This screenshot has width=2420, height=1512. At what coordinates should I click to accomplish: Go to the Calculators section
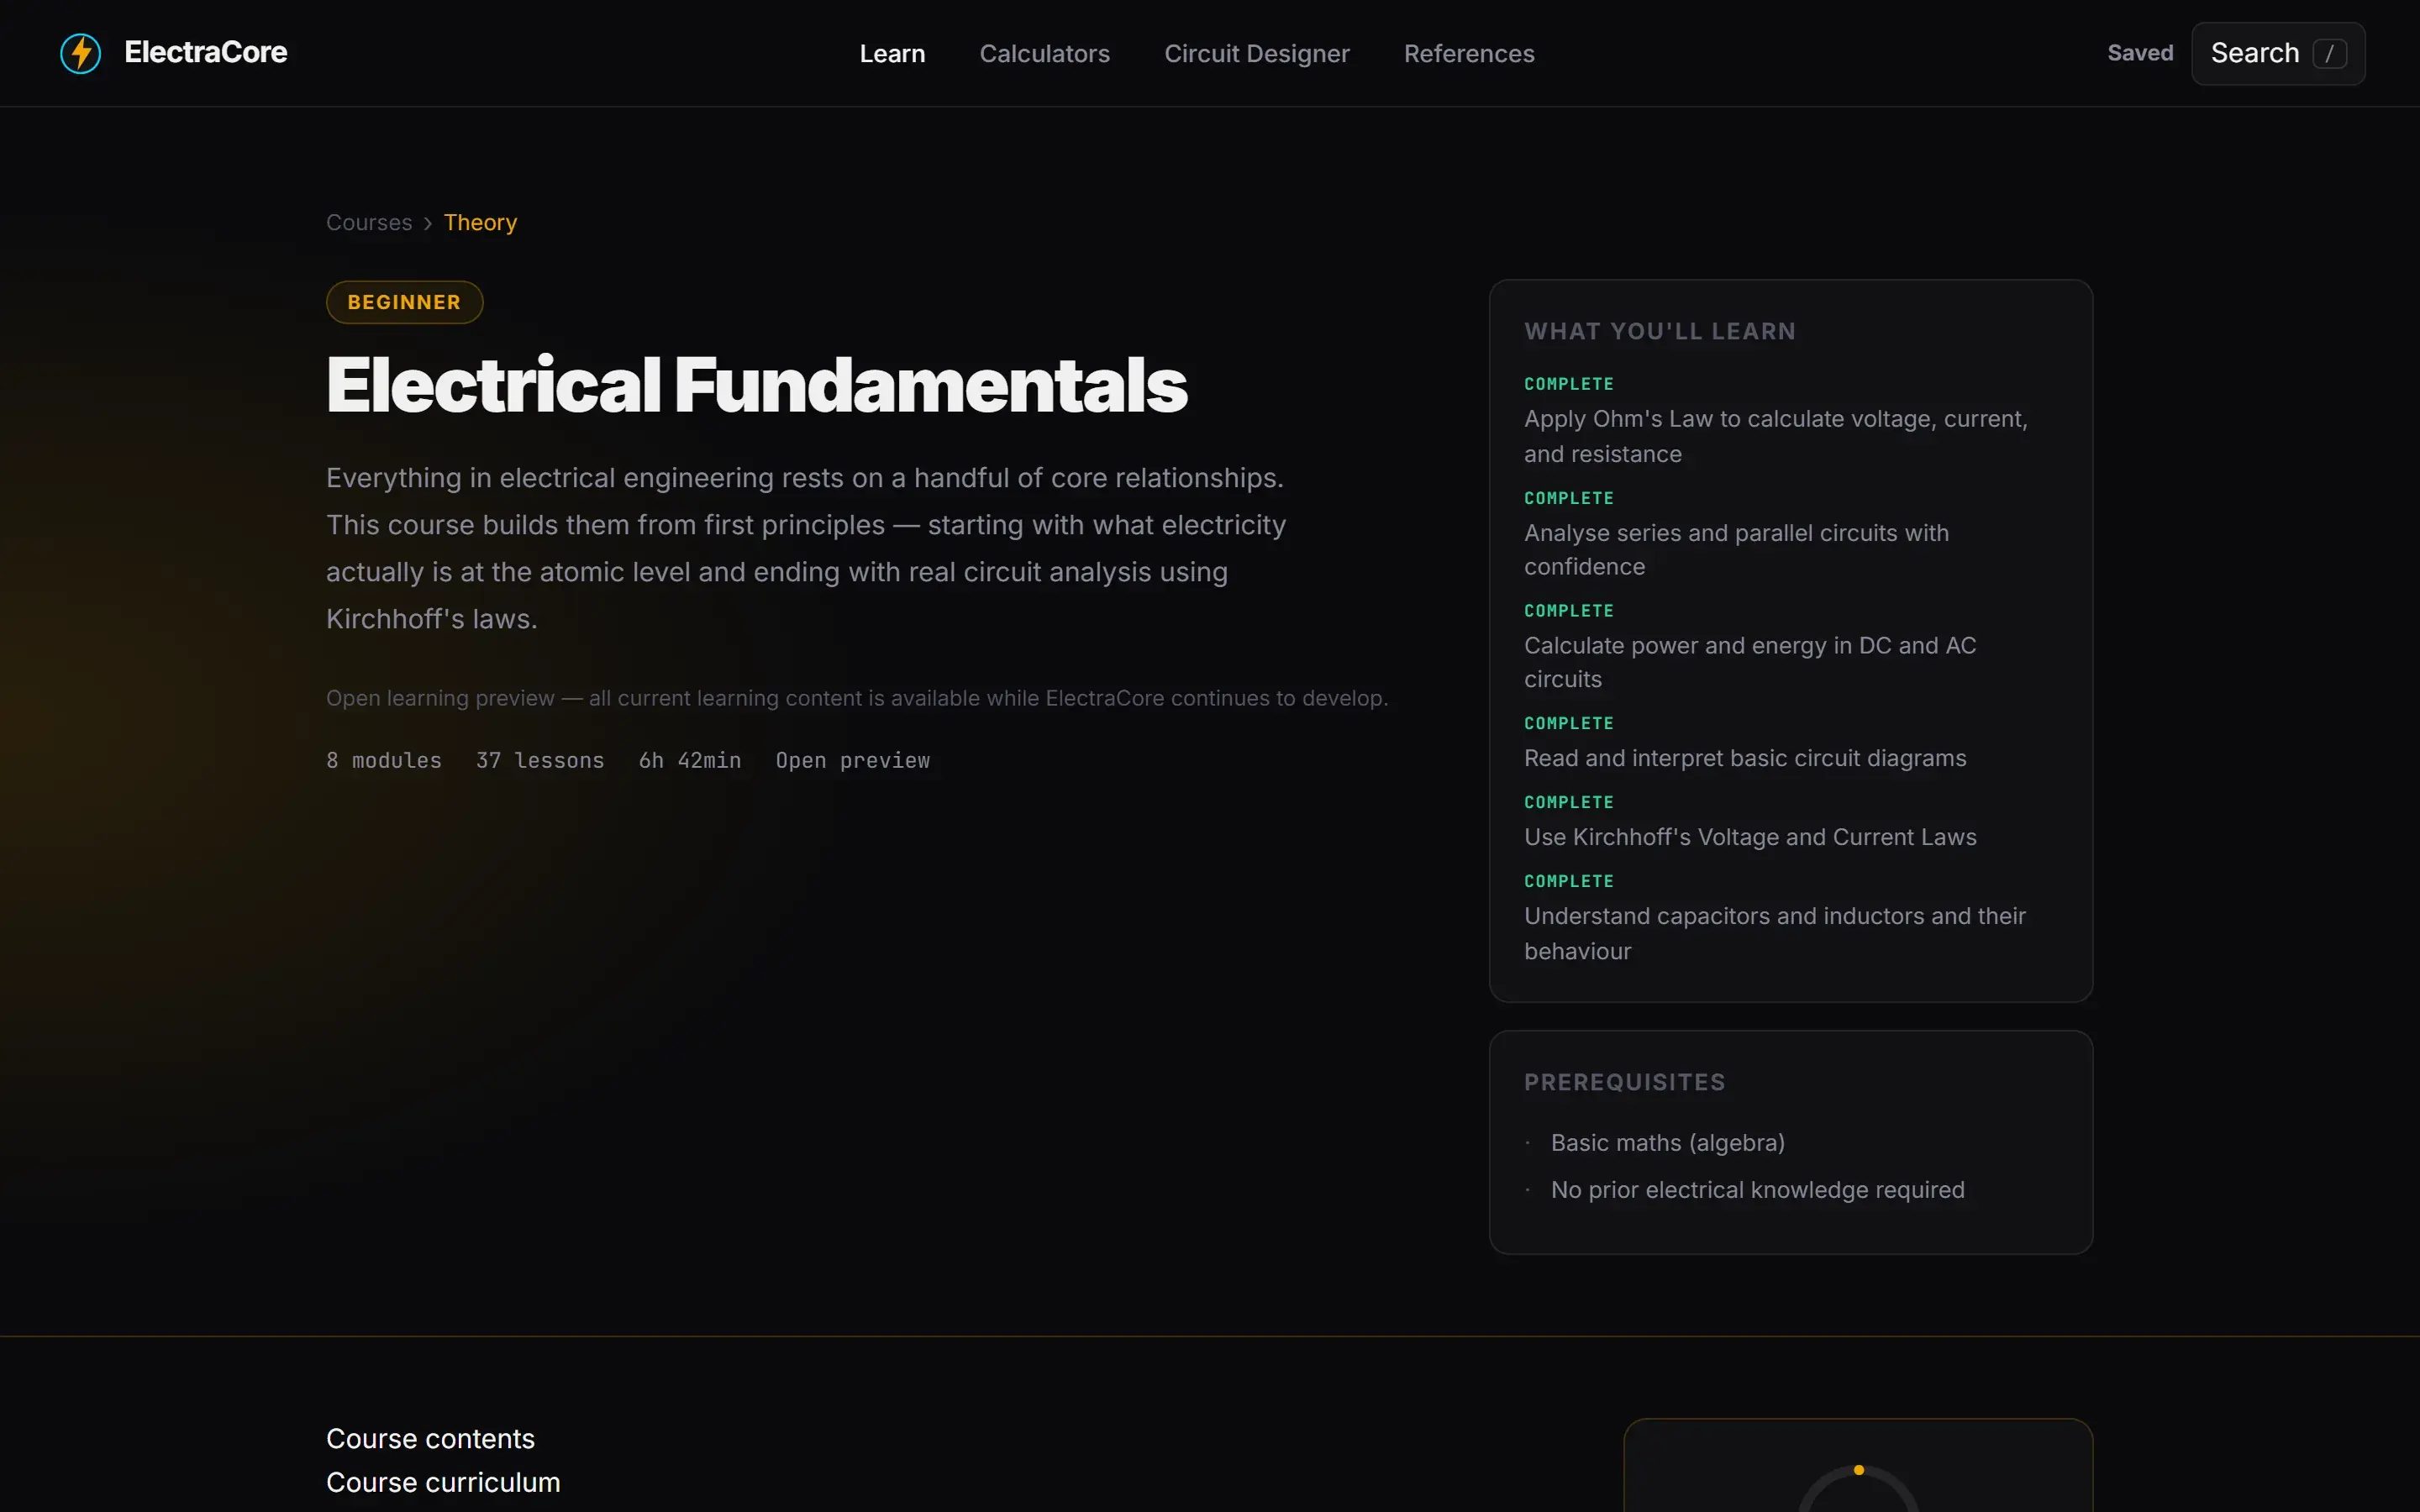[x=1044, y=54]
